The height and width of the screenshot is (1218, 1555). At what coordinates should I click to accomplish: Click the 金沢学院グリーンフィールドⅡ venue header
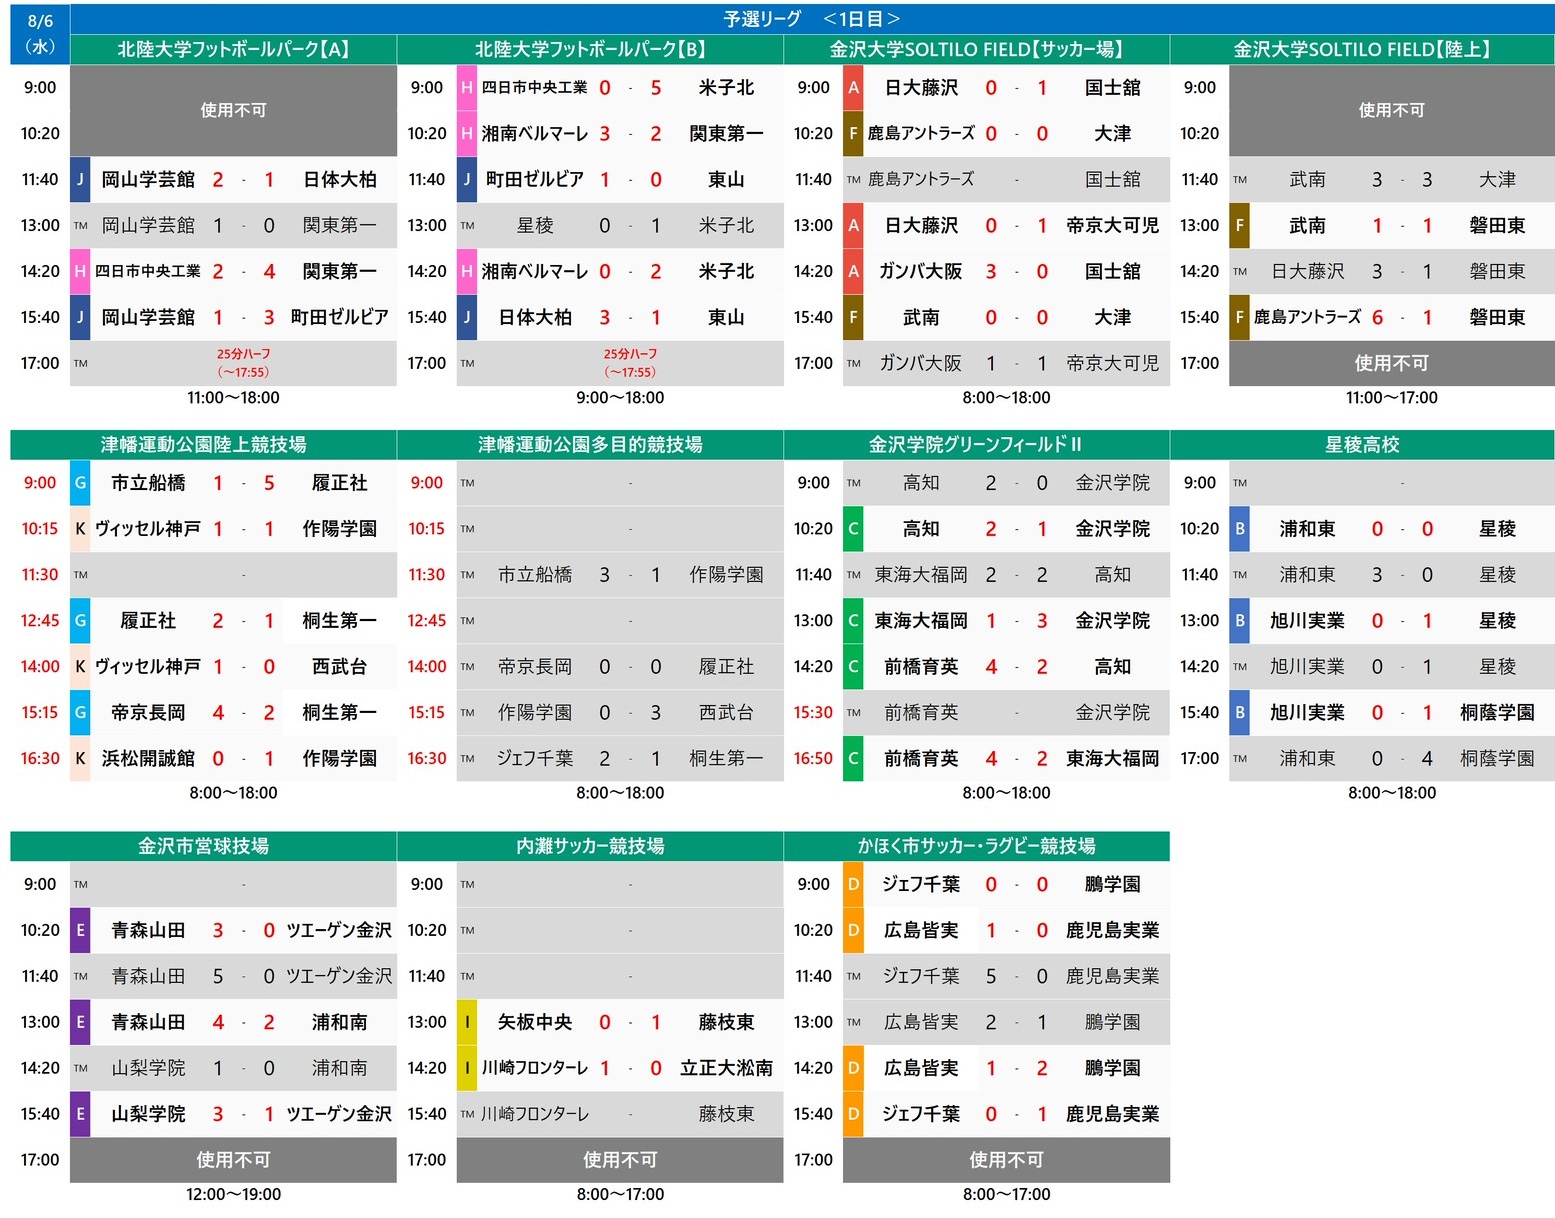[977, 445]
